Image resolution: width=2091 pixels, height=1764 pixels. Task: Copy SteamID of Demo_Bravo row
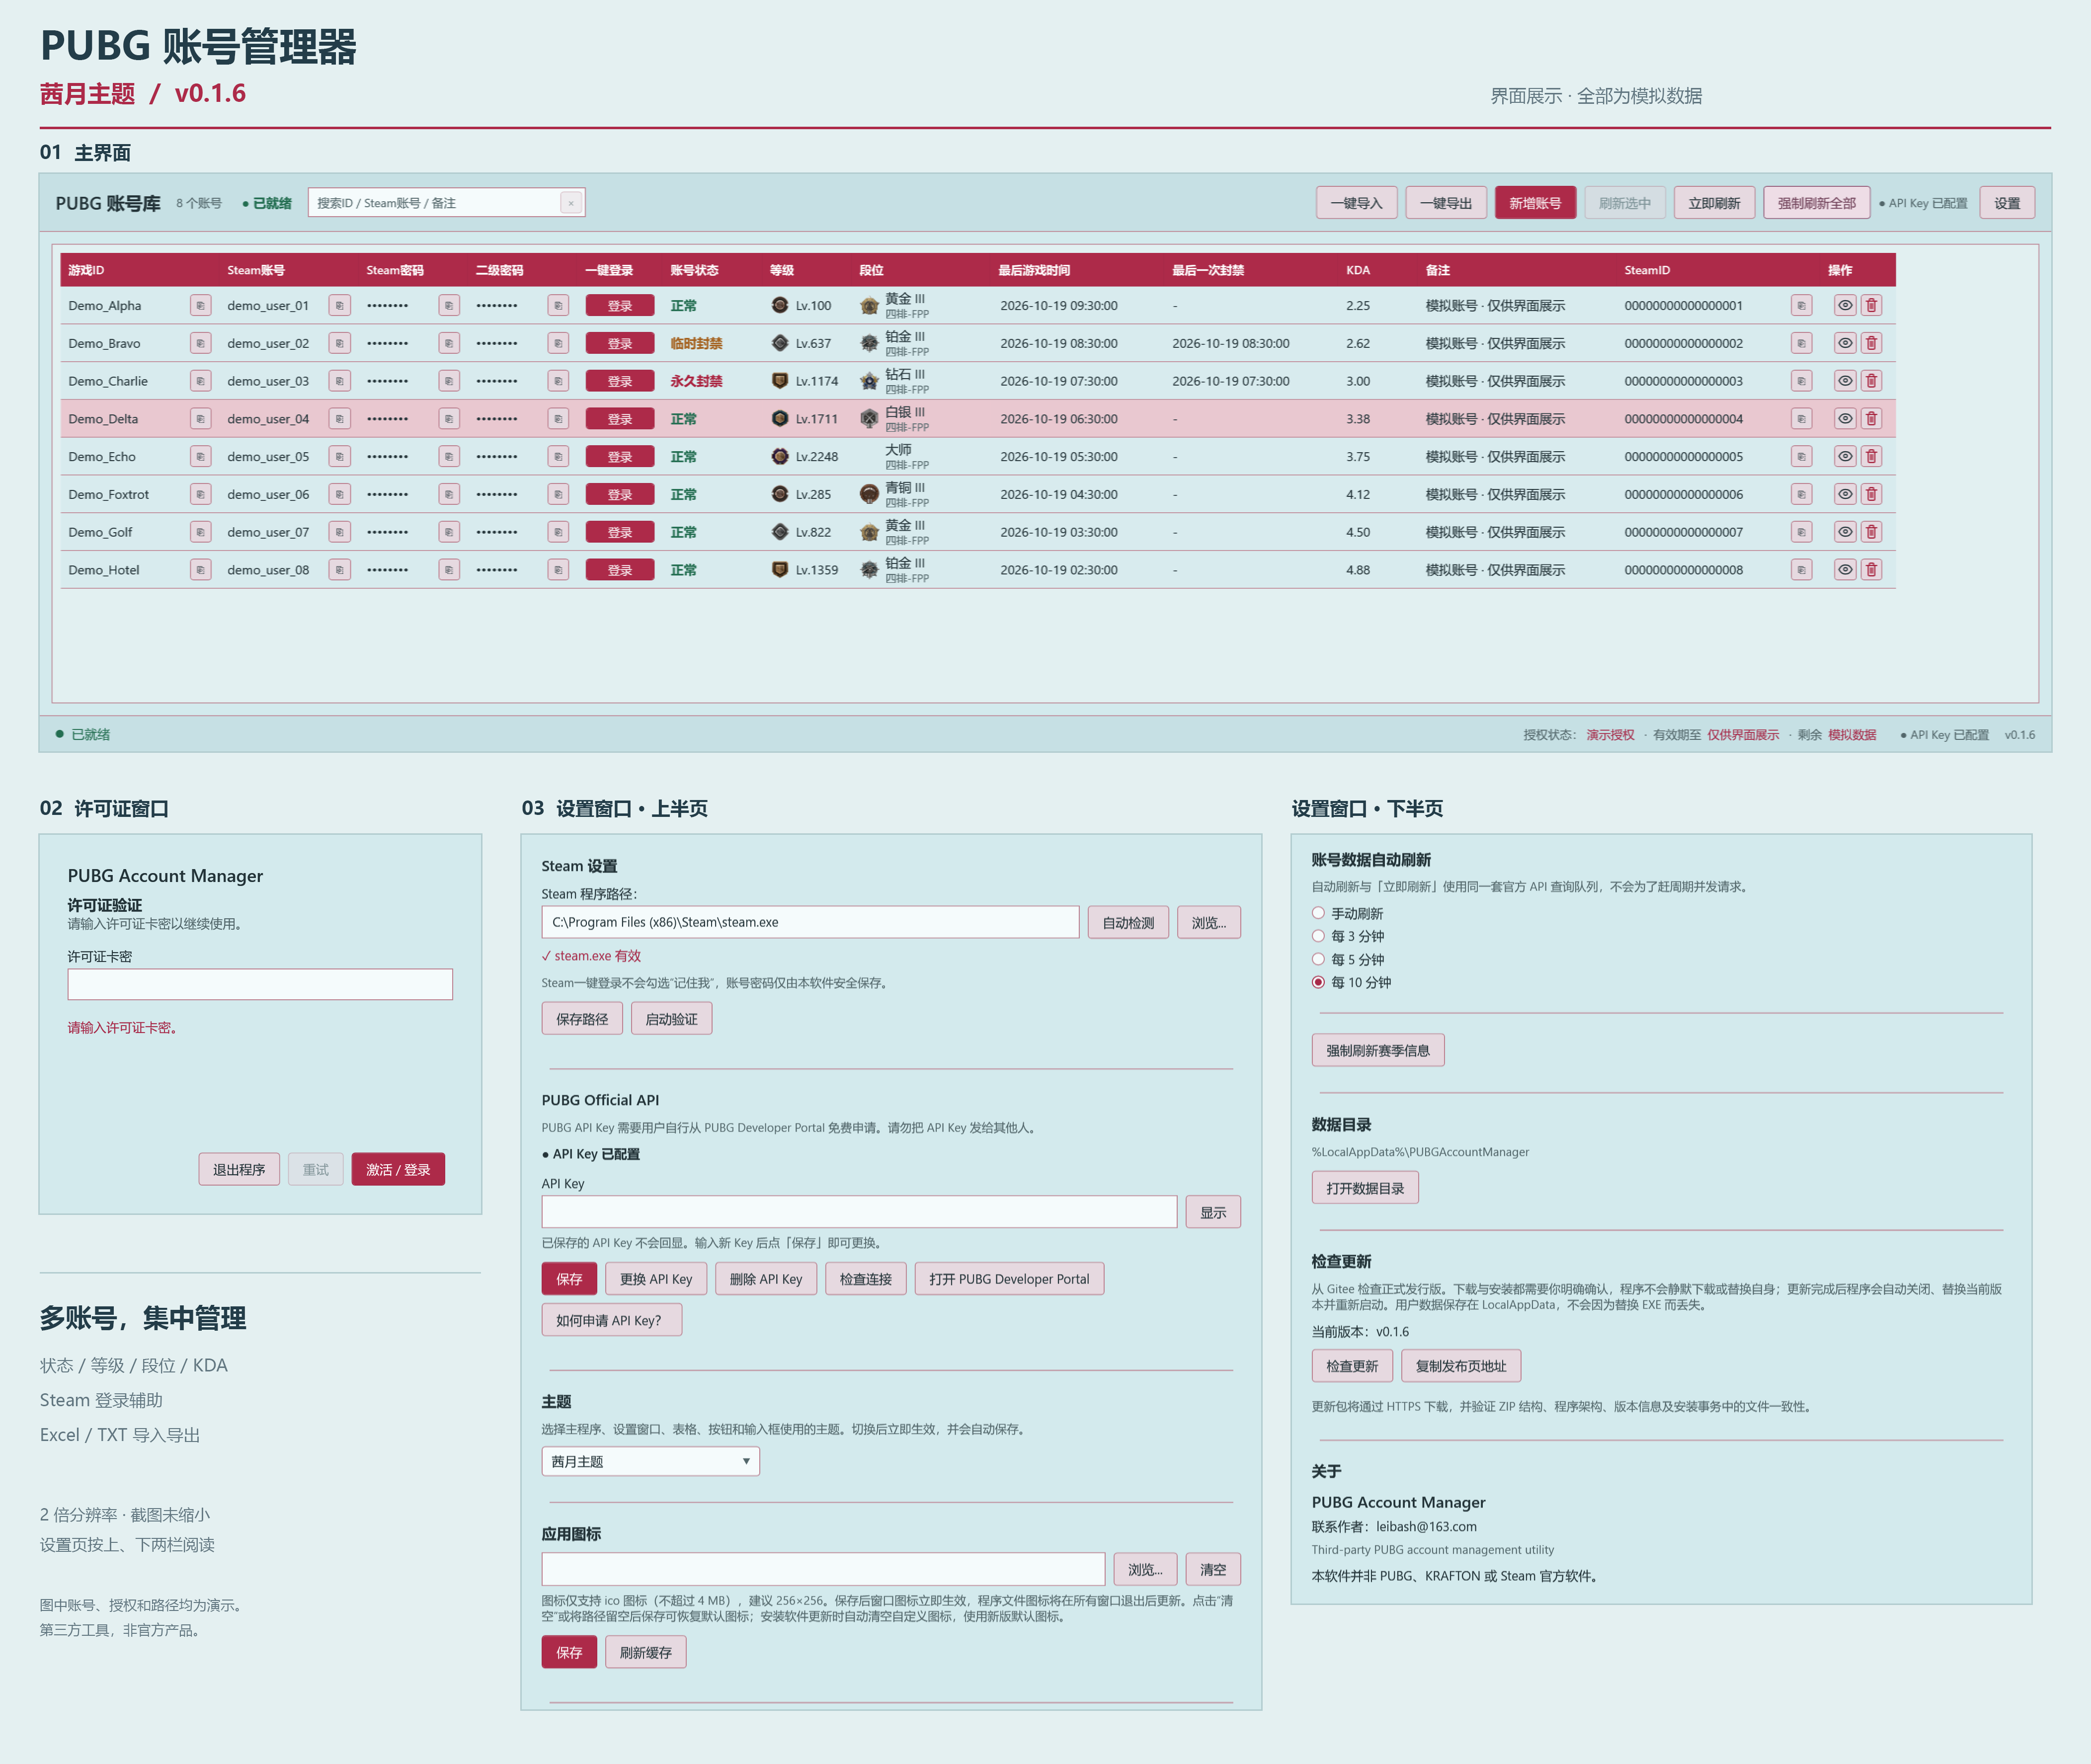[1801, 343]
